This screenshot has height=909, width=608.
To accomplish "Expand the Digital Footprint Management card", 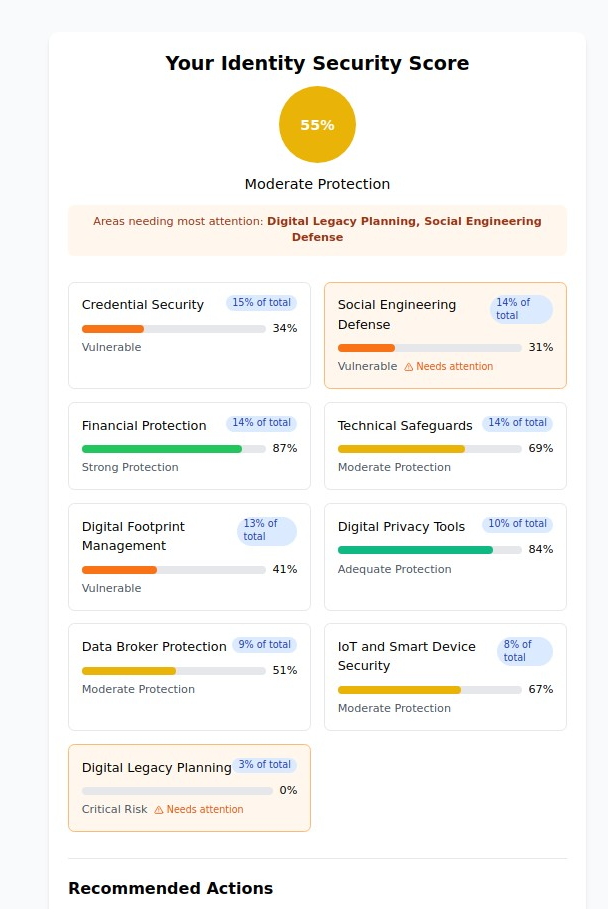I will click(x=189, y=556).
